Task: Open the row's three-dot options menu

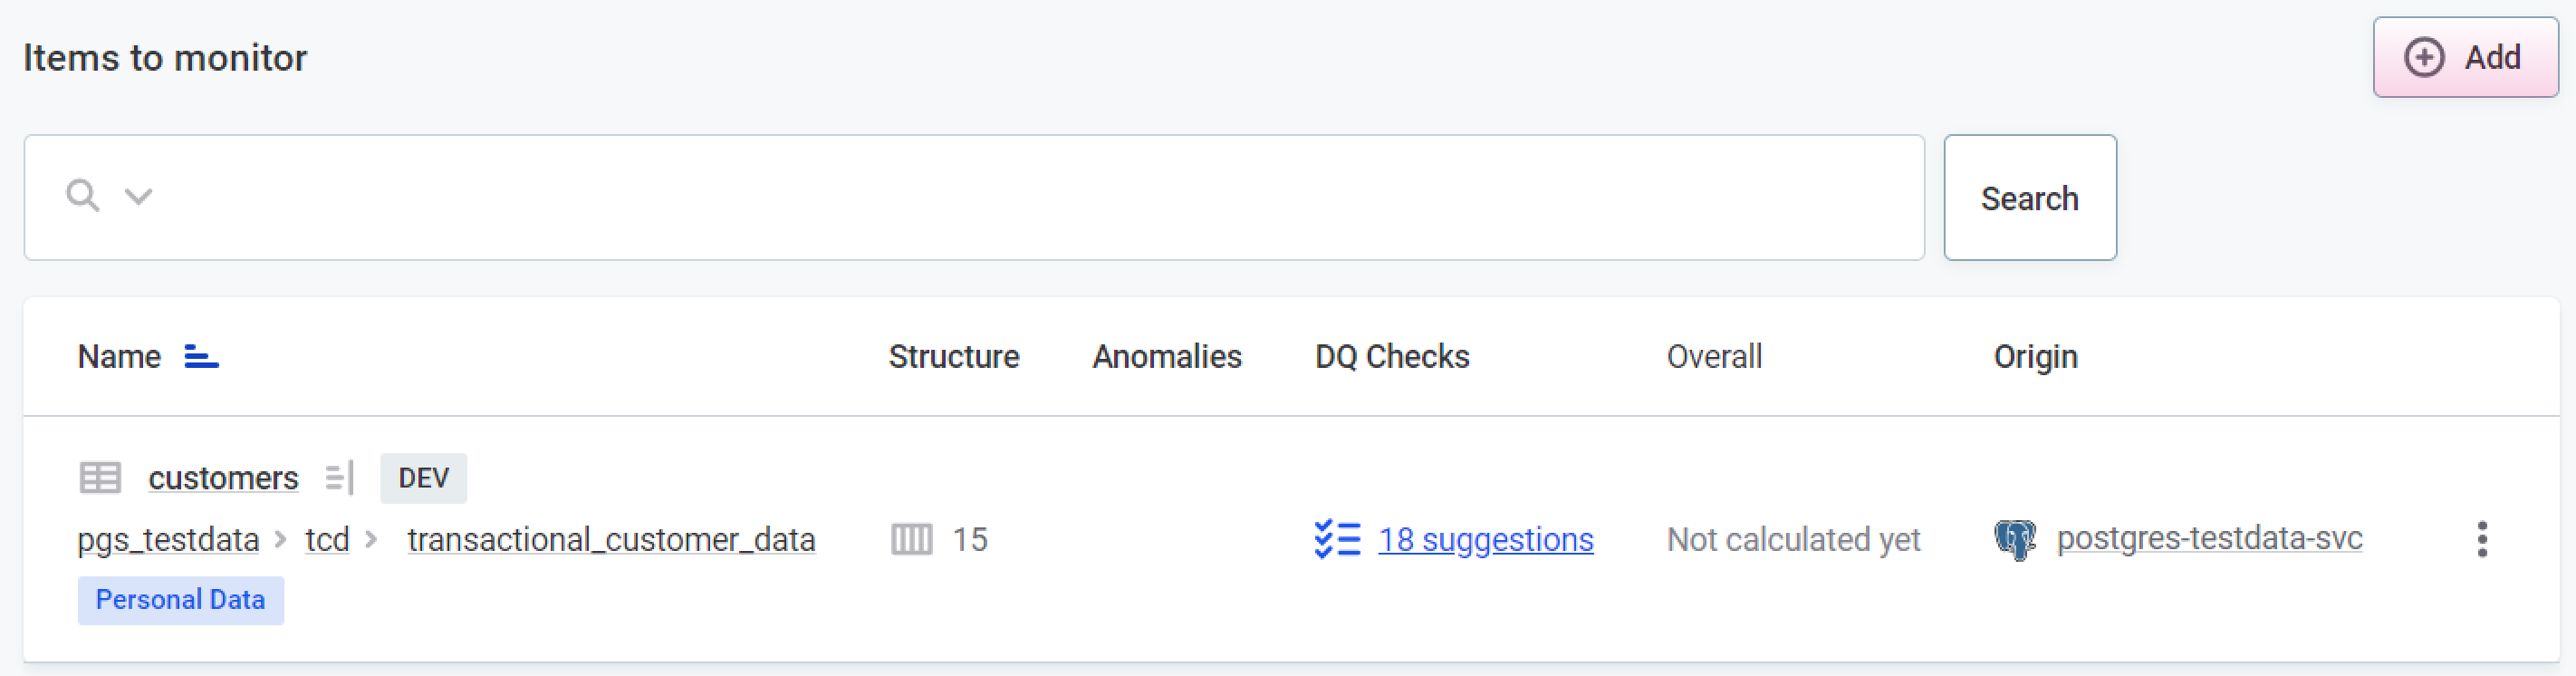Action: tap(2481, 540)
